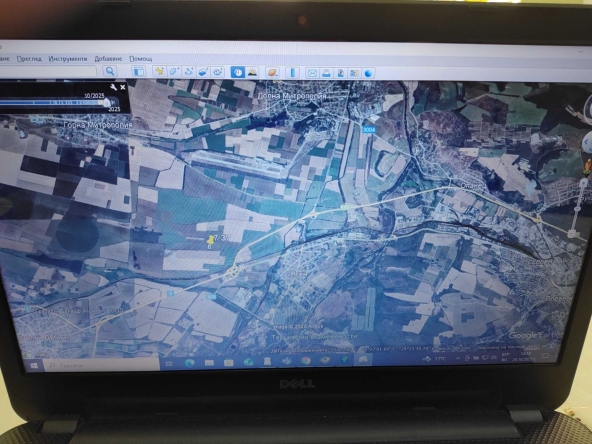Add a placemark with the pushpin icon
This screenshot has width=592, height=444.
coord(160,71)
